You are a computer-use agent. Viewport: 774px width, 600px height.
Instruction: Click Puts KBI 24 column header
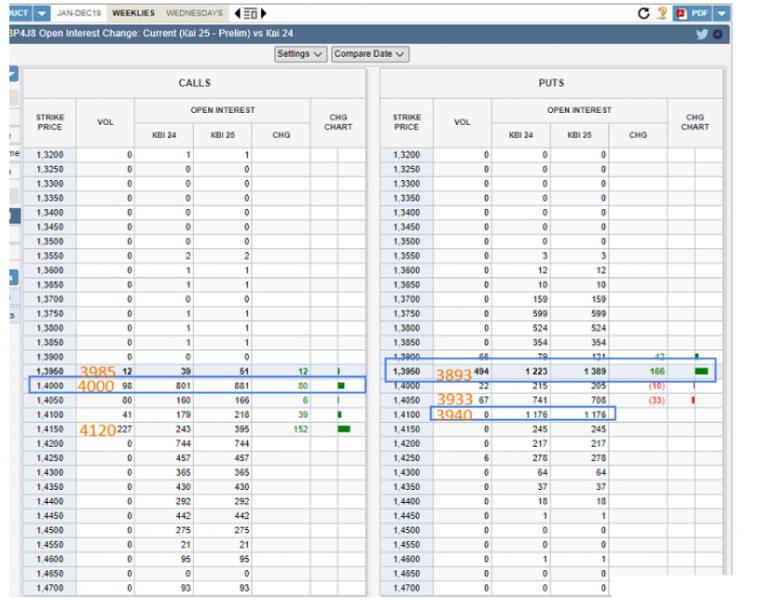pos(521,135)
